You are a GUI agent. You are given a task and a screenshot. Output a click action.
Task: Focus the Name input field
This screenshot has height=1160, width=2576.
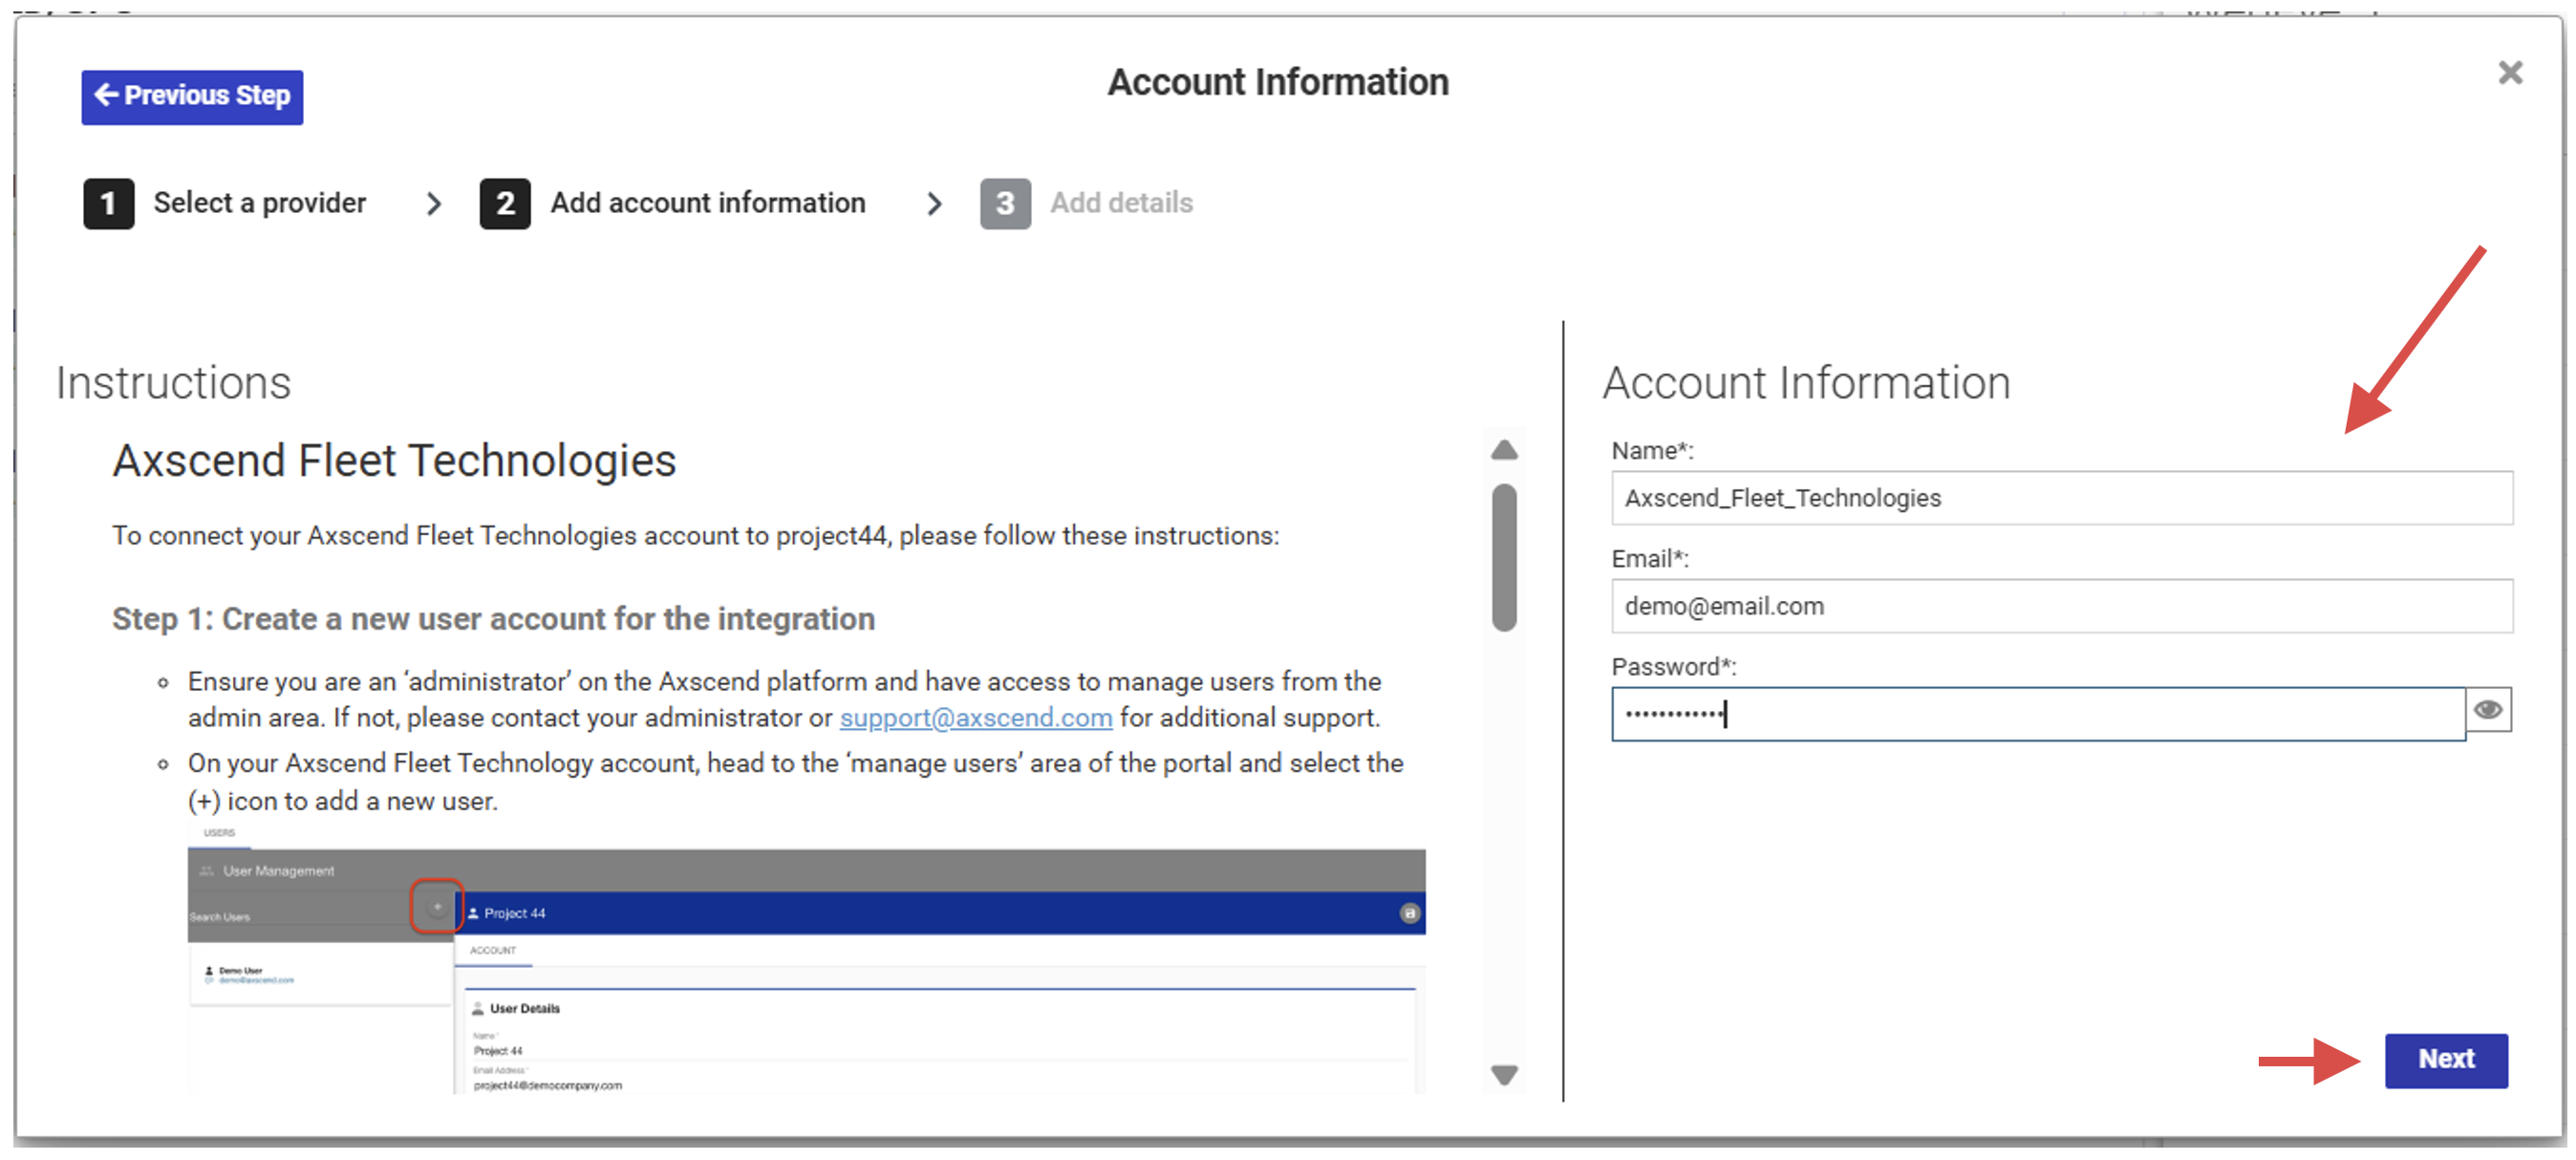coord(2062,498)
